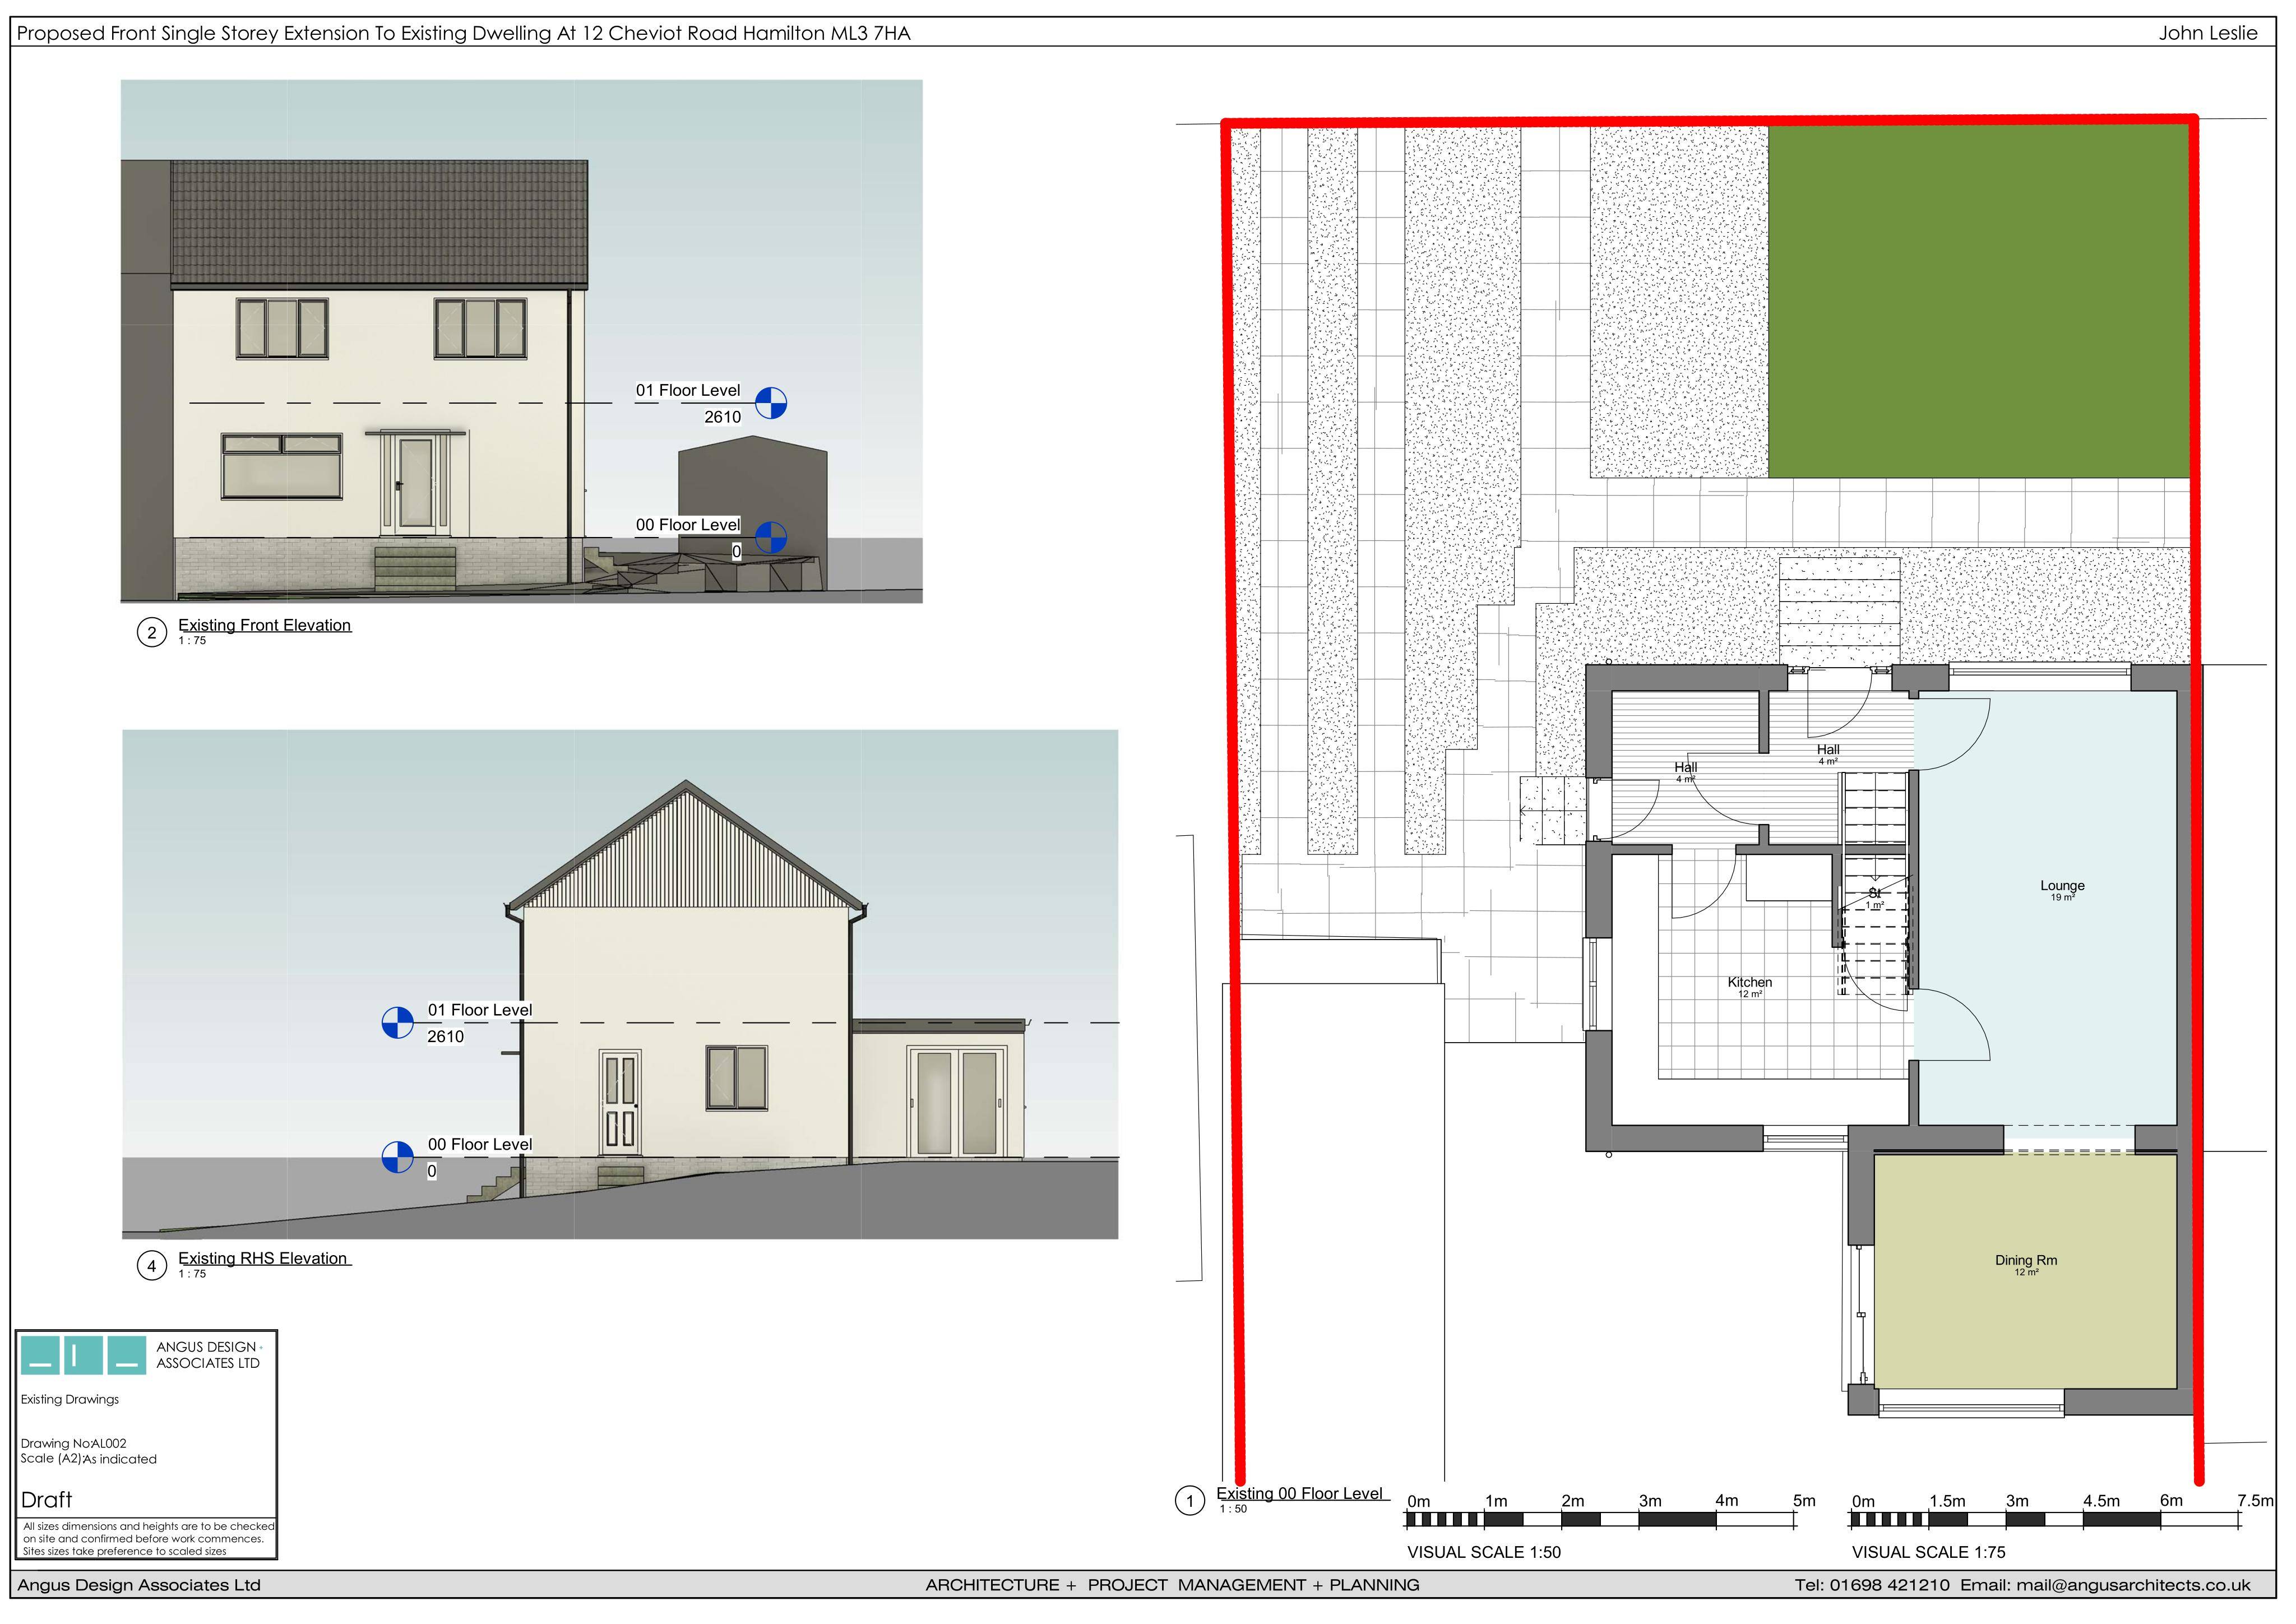The height and width of the screenshot is (1624, 2296).
Task: Click the 'All sizes dimensions and heights' disclaimer note
Action: [148, 1538]
